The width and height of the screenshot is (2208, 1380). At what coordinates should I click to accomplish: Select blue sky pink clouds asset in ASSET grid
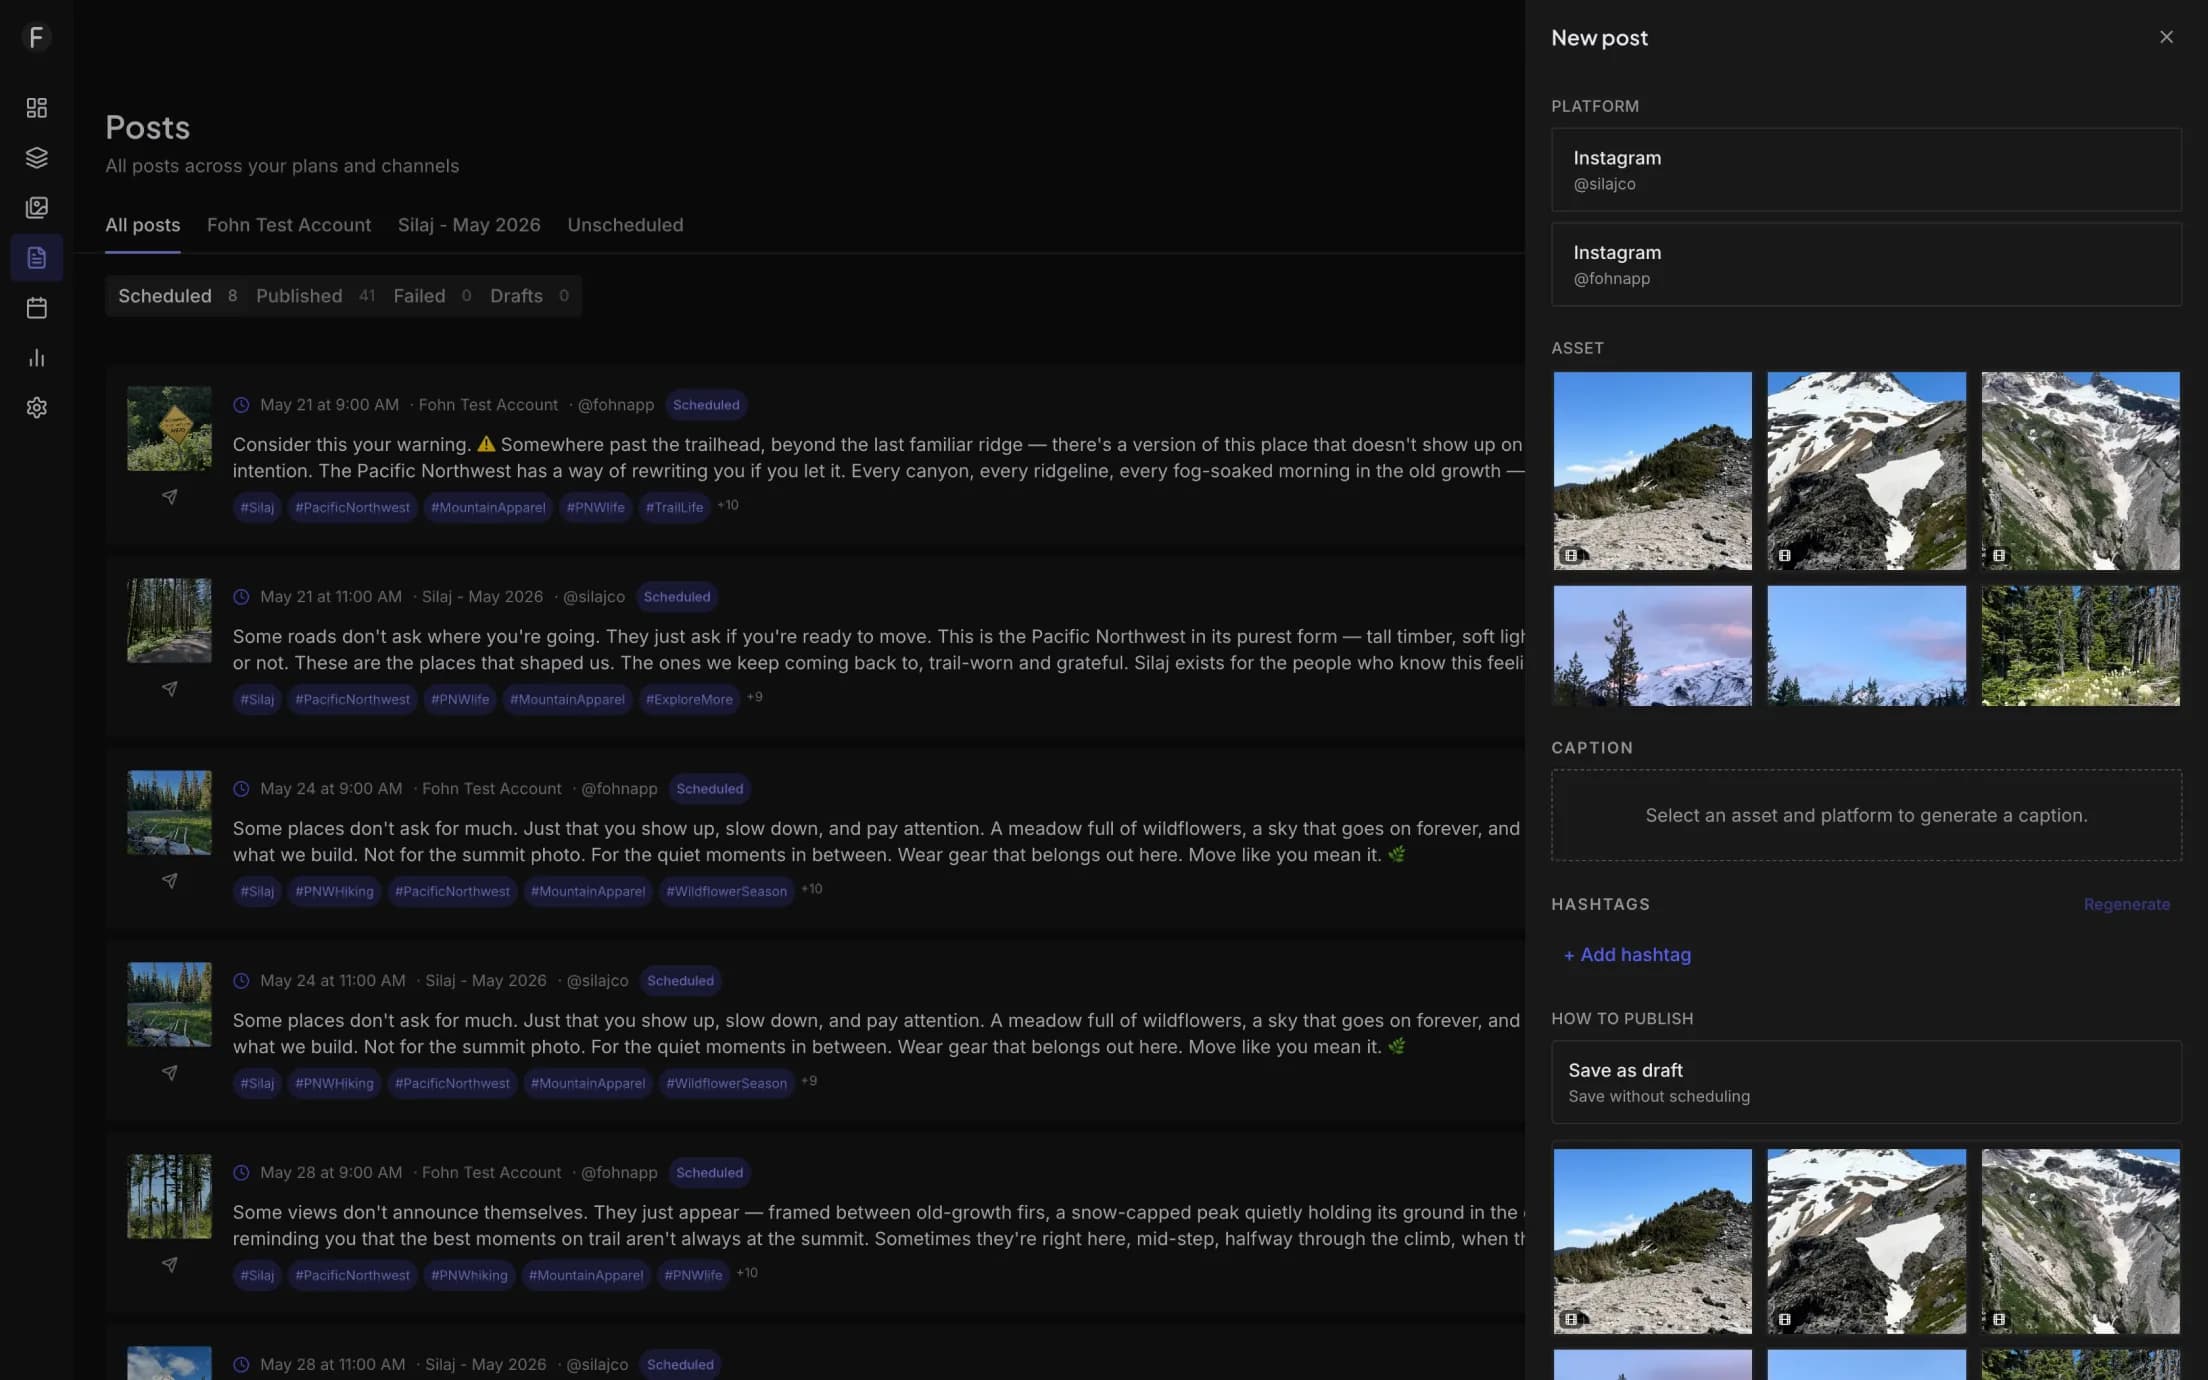click(x=1867, y=646)
